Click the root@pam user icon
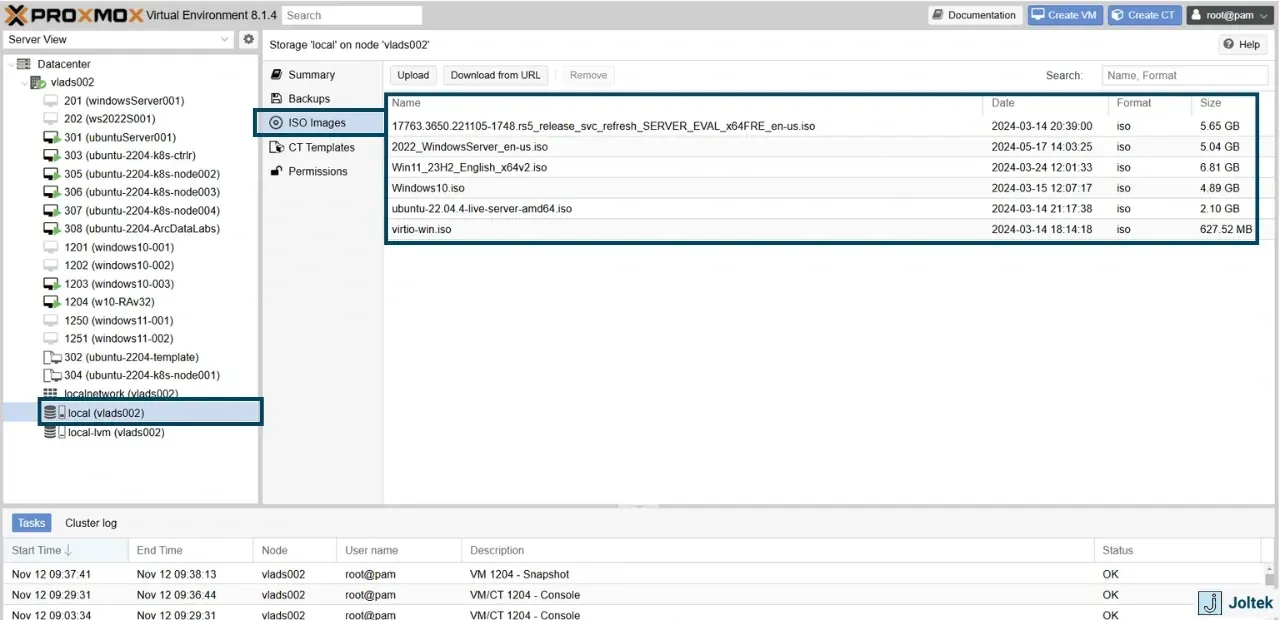1280x620 pixels. (x=1196, y=15)
